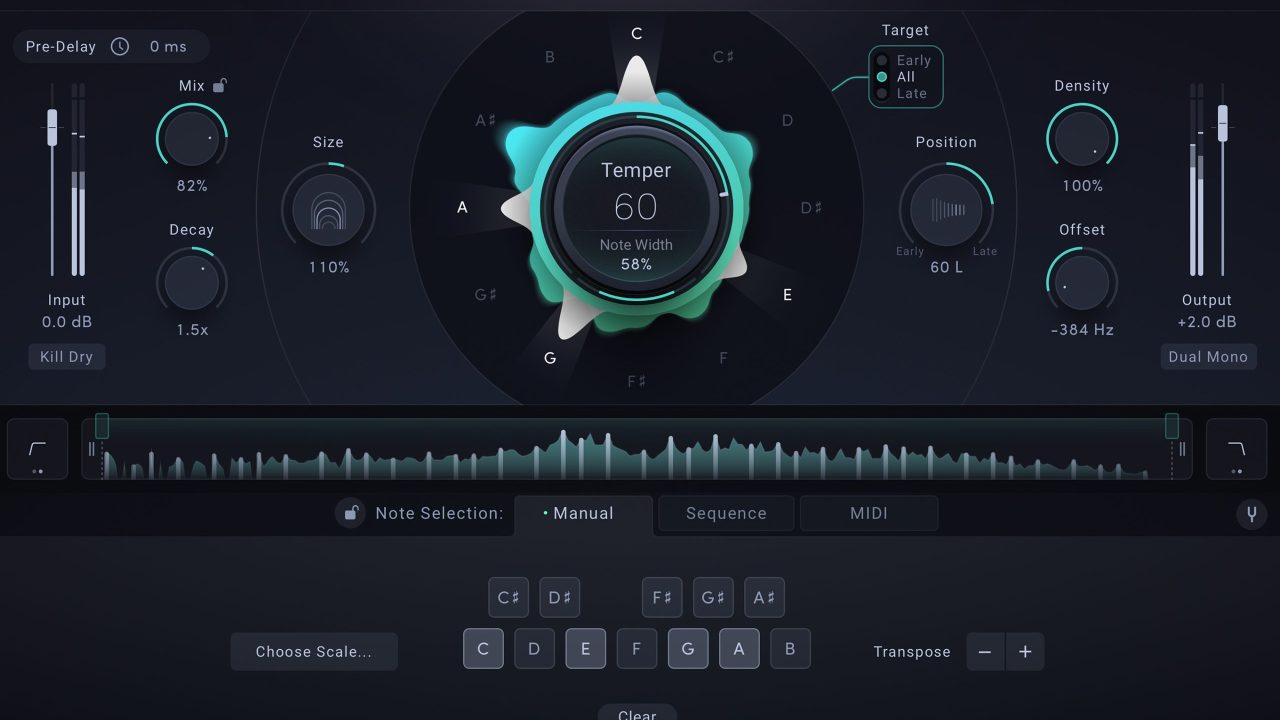The height and width of the screenshot is (720, 1280).
Task: Select the note F
Action: [x=637, y=648]
